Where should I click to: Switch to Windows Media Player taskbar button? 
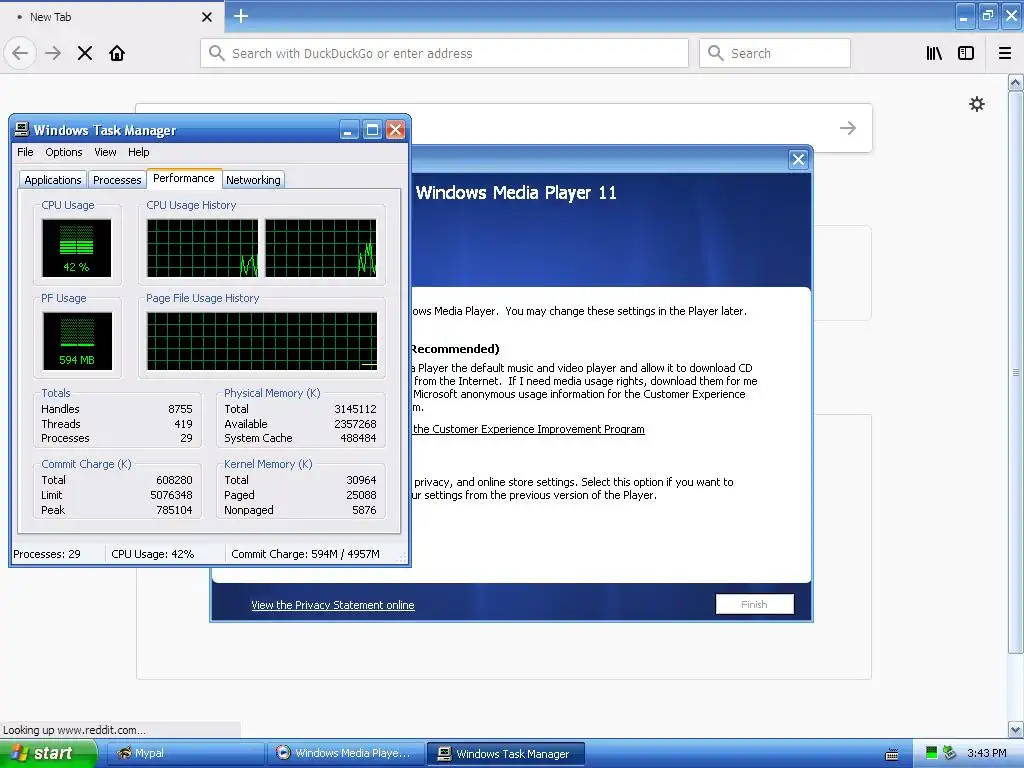point(345,753)
